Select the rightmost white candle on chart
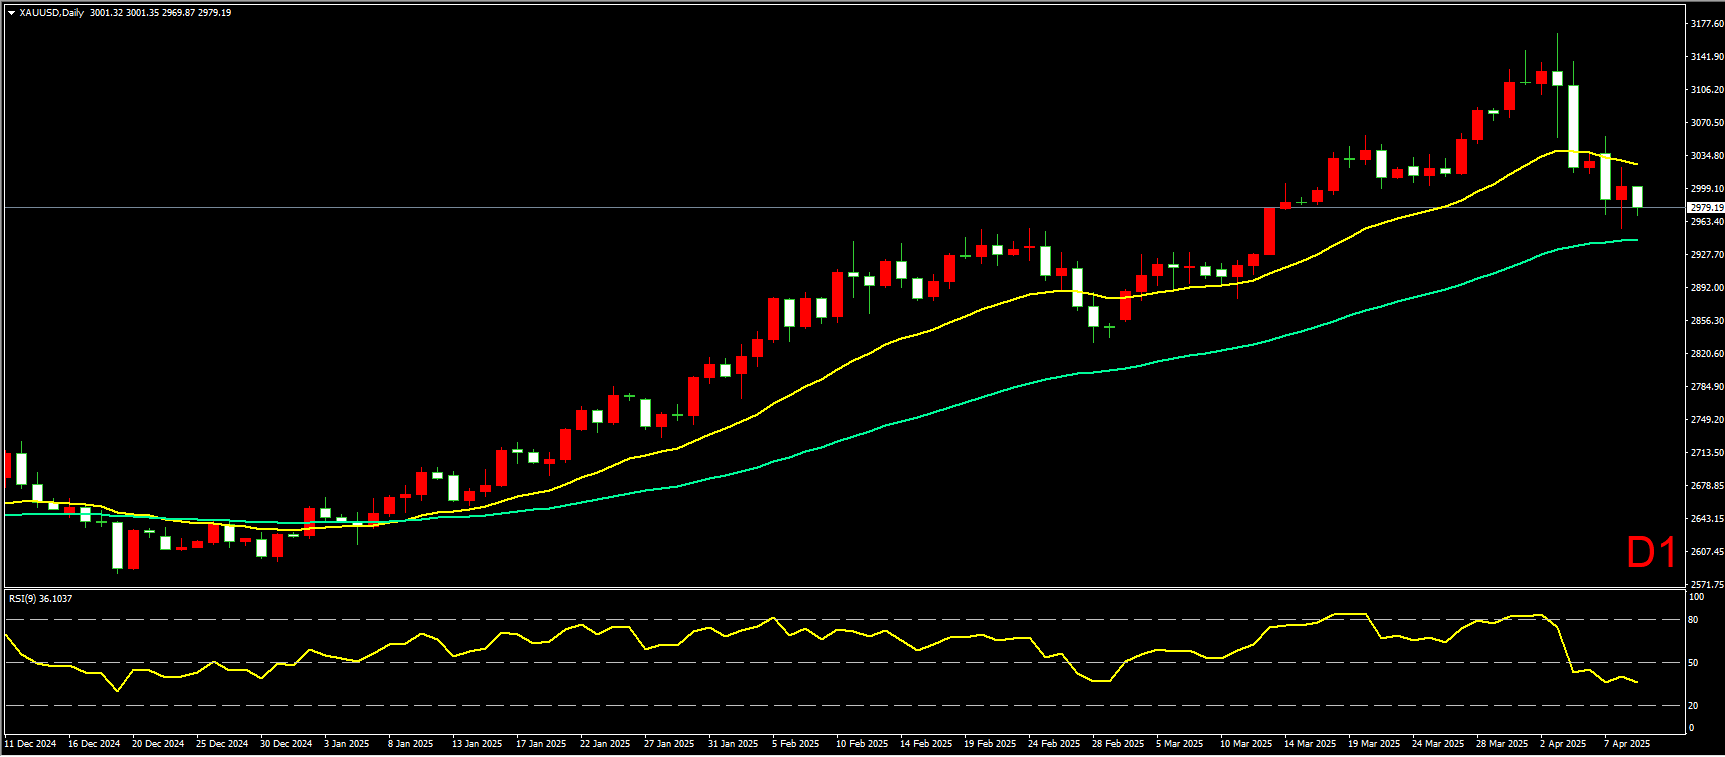Screen dimensions: 1725x757 pos(1637,197)
